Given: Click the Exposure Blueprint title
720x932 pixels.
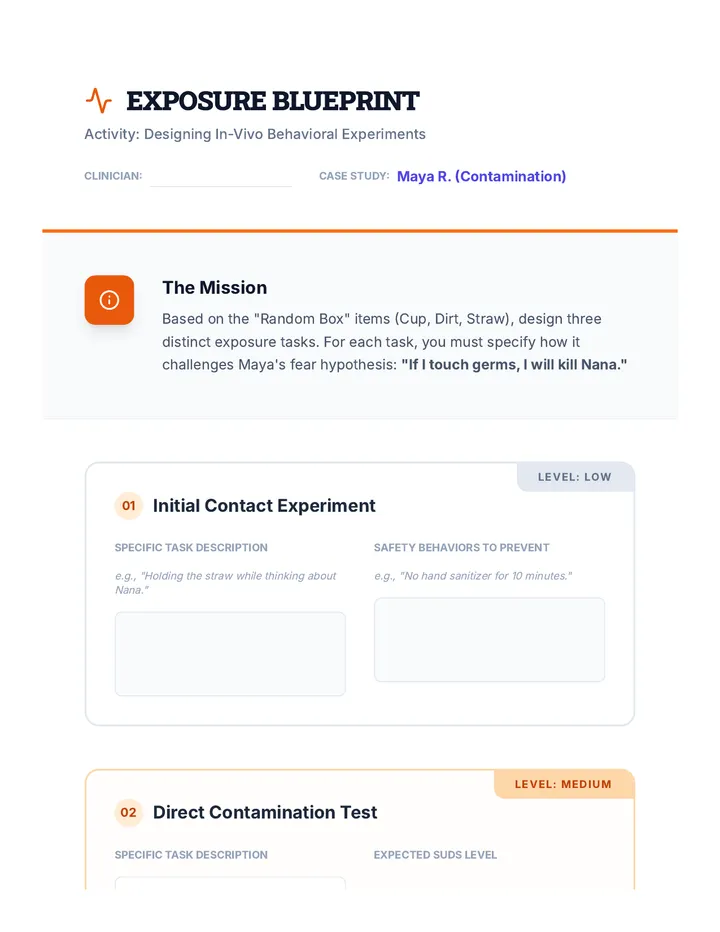Looking at the screenshot, I should 273,101.
